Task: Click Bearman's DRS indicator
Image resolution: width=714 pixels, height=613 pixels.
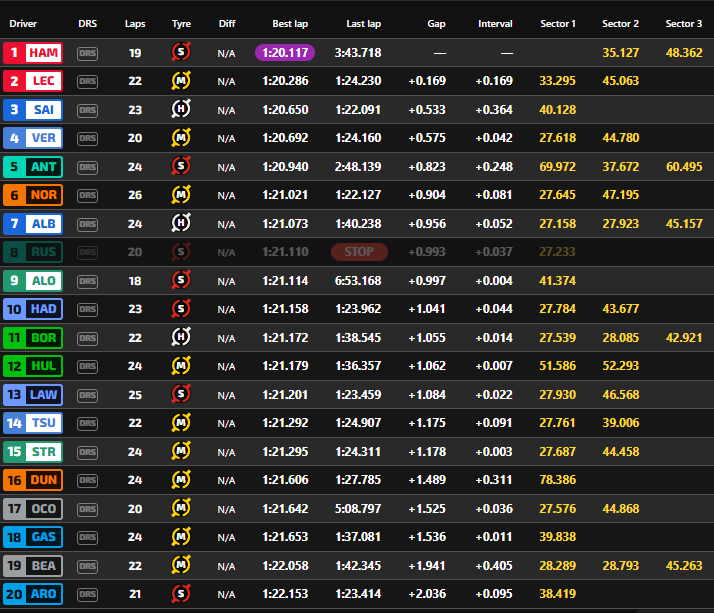Action: click(x=88, y=566)
